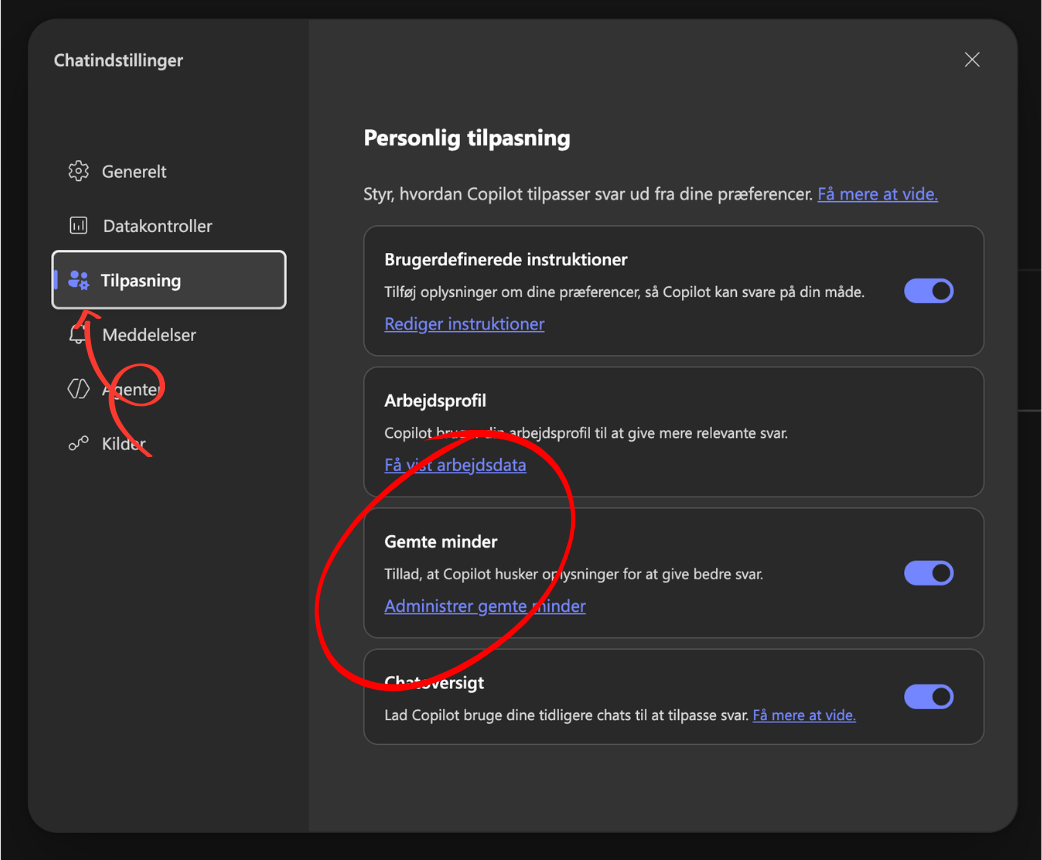
Task: Open Administrer gemte minder link
Action: coord(485,606)
